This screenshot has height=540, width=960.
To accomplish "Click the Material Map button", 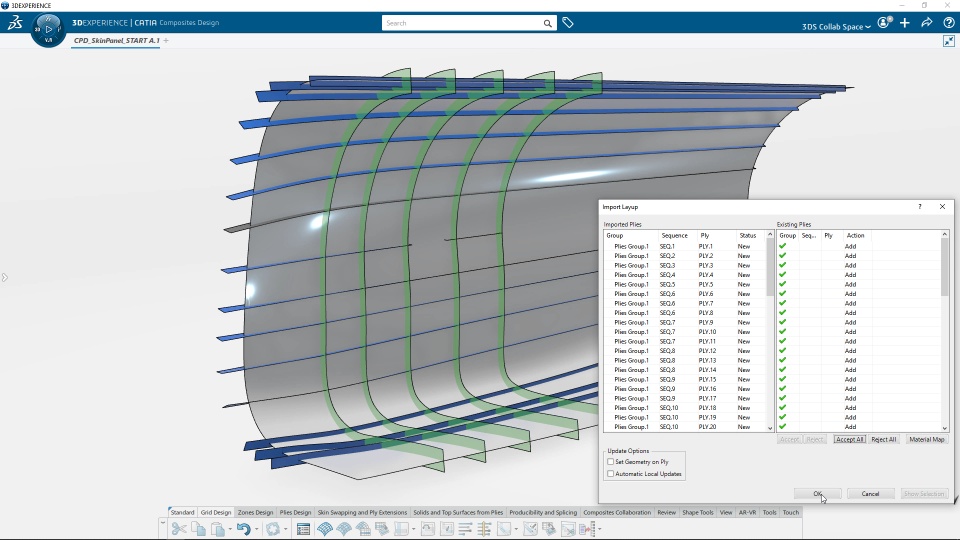I will (926, 439).
